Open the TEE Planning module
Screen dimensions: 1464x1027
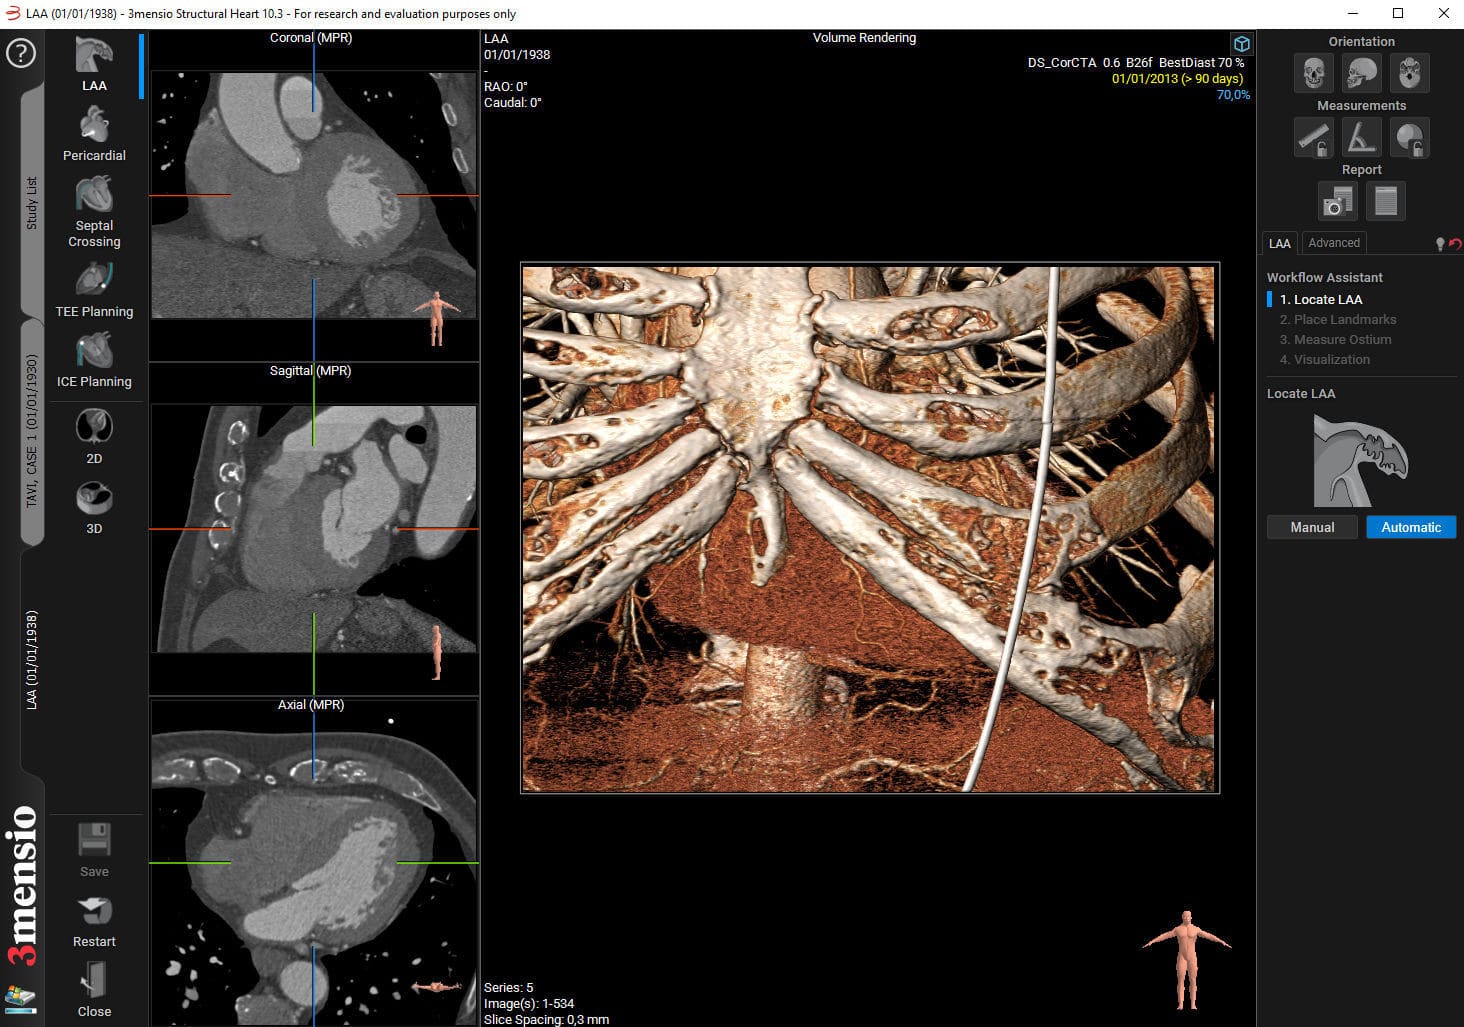click(x=95, y=288)
